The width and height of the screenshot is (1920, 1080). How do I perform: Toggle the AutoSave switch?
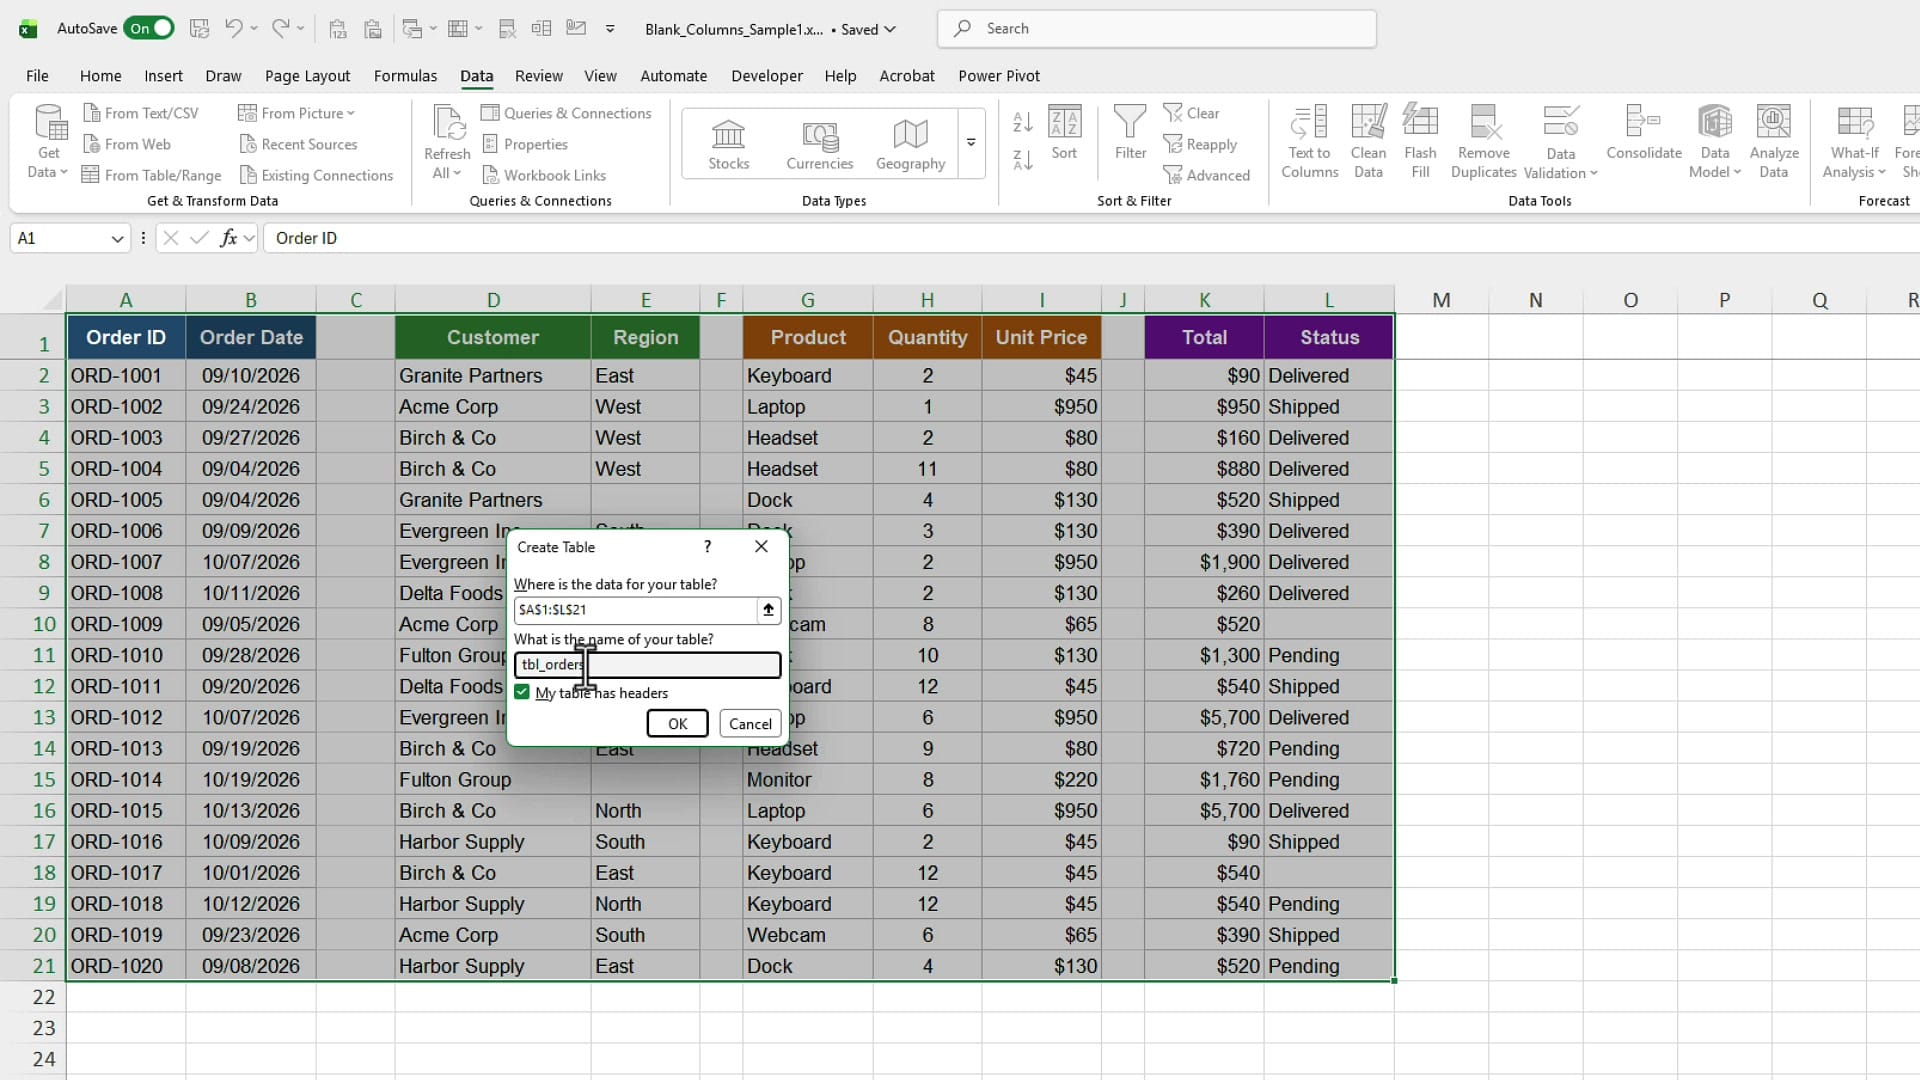(x=149, y=28)
